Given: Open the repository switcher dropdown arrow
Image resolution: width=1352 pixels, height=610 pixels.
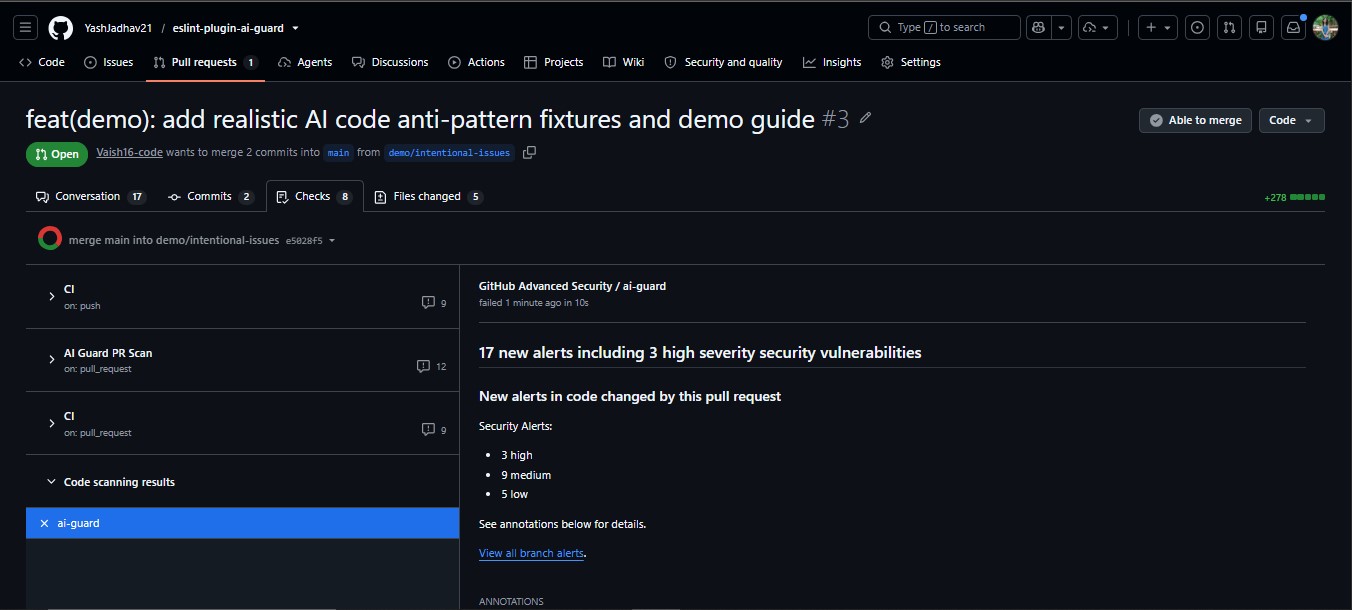Looking at the screenshot, I should 295,28.
